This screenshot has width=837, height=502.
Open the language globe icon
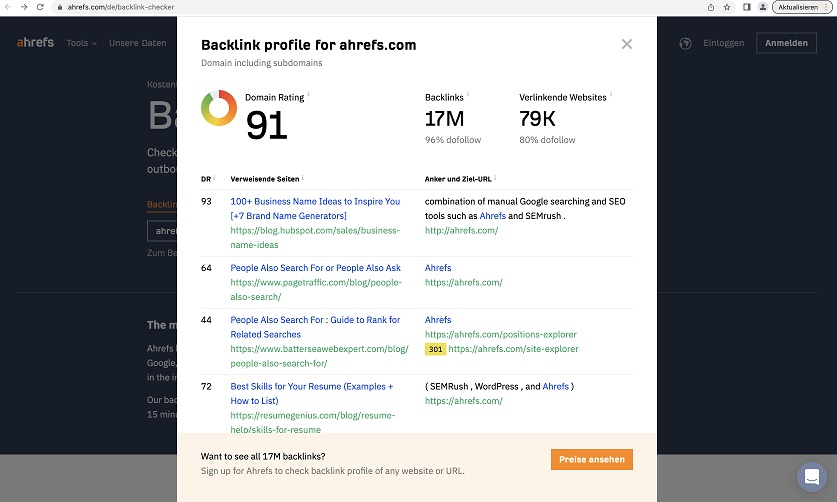[x=685, y=43]
